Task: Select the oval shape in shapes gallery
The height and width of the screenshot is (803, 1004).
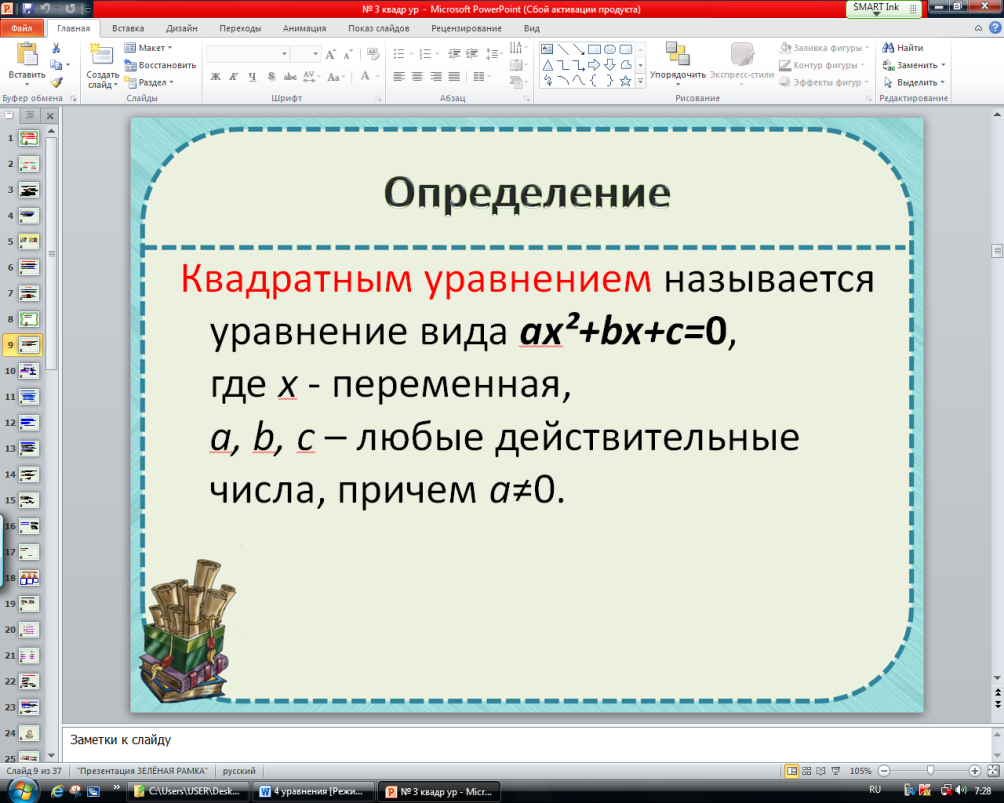Action: coord(610,49)
